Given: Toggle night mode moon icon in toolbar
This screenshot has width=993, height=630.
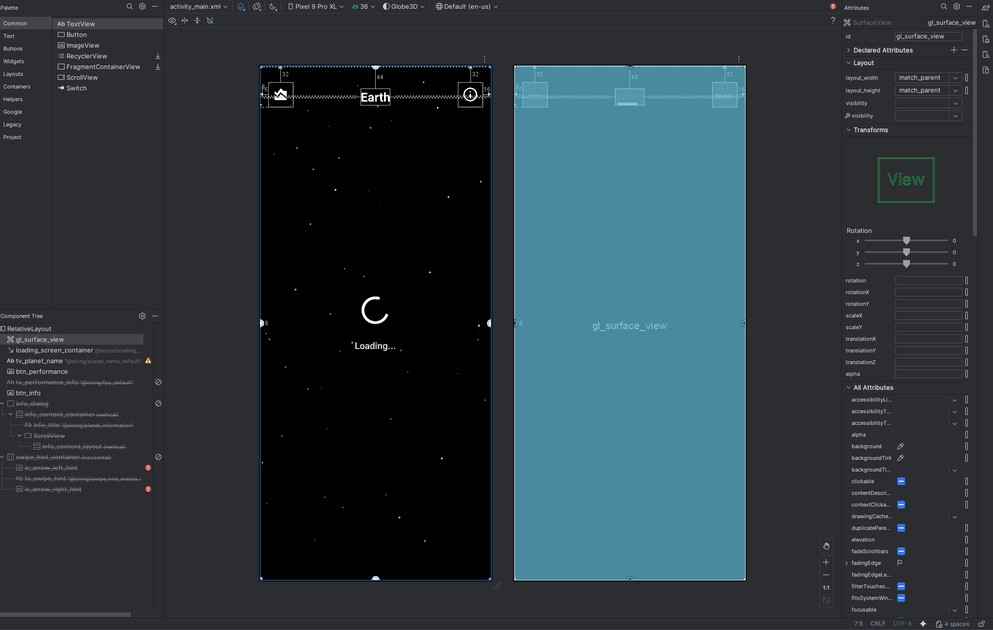Looking at the screenshot, I should pos(273,7).
